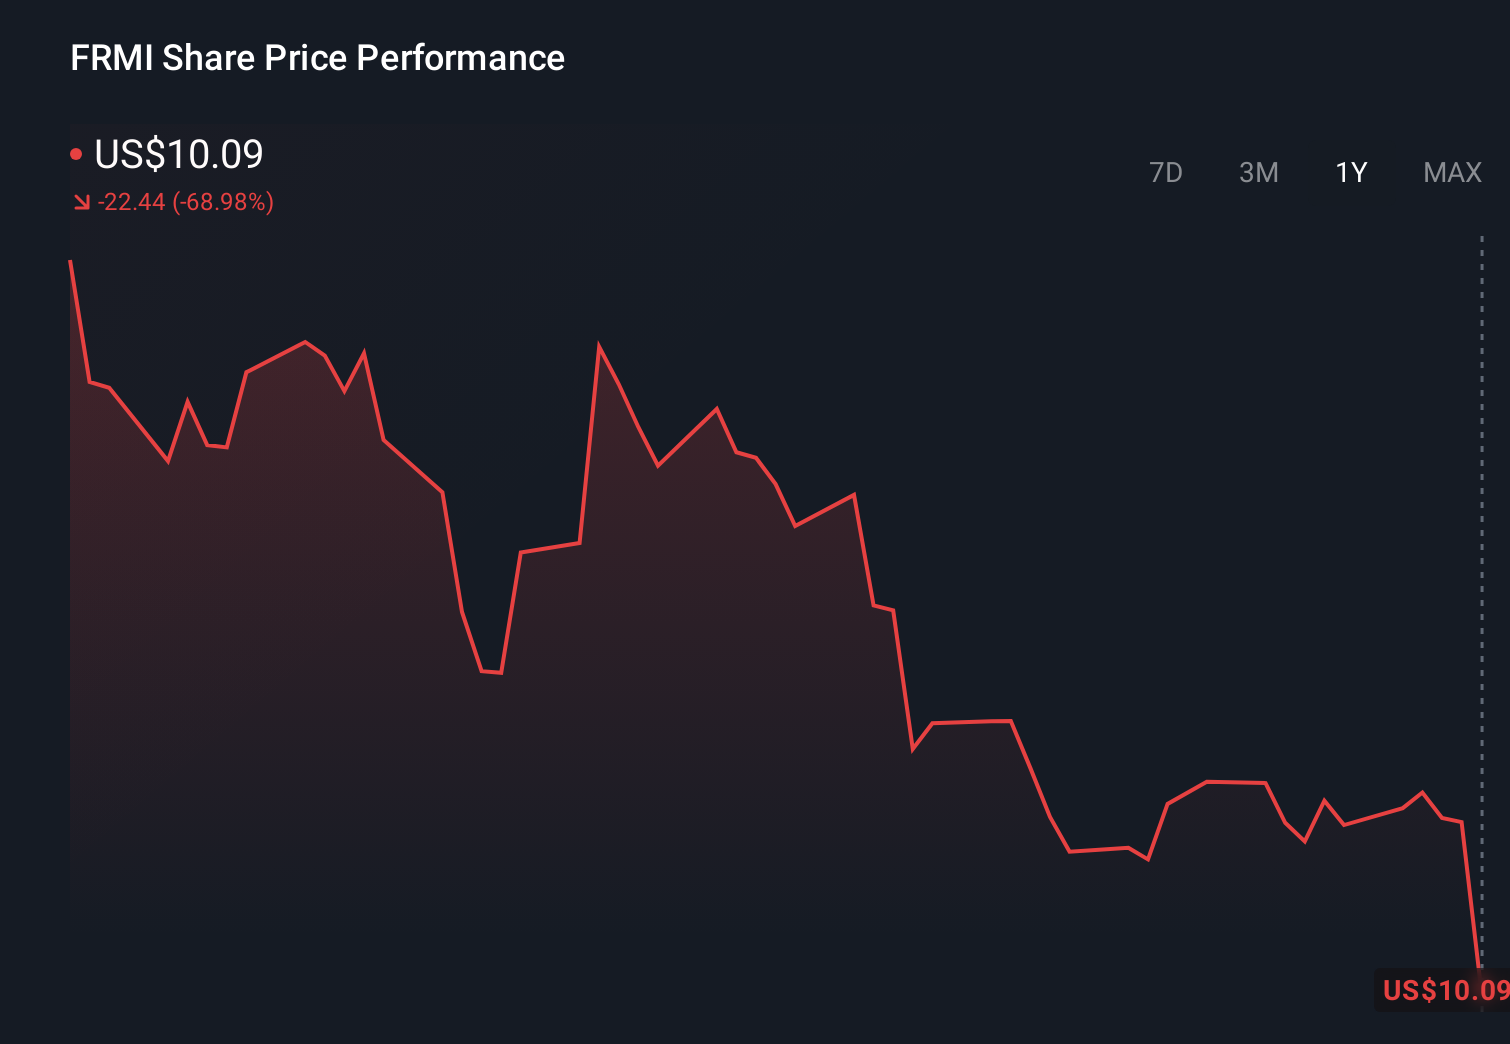Click the chart's starting price point
The image size is (1510, 1044).
pyautogui.click(x=70, y=258)
